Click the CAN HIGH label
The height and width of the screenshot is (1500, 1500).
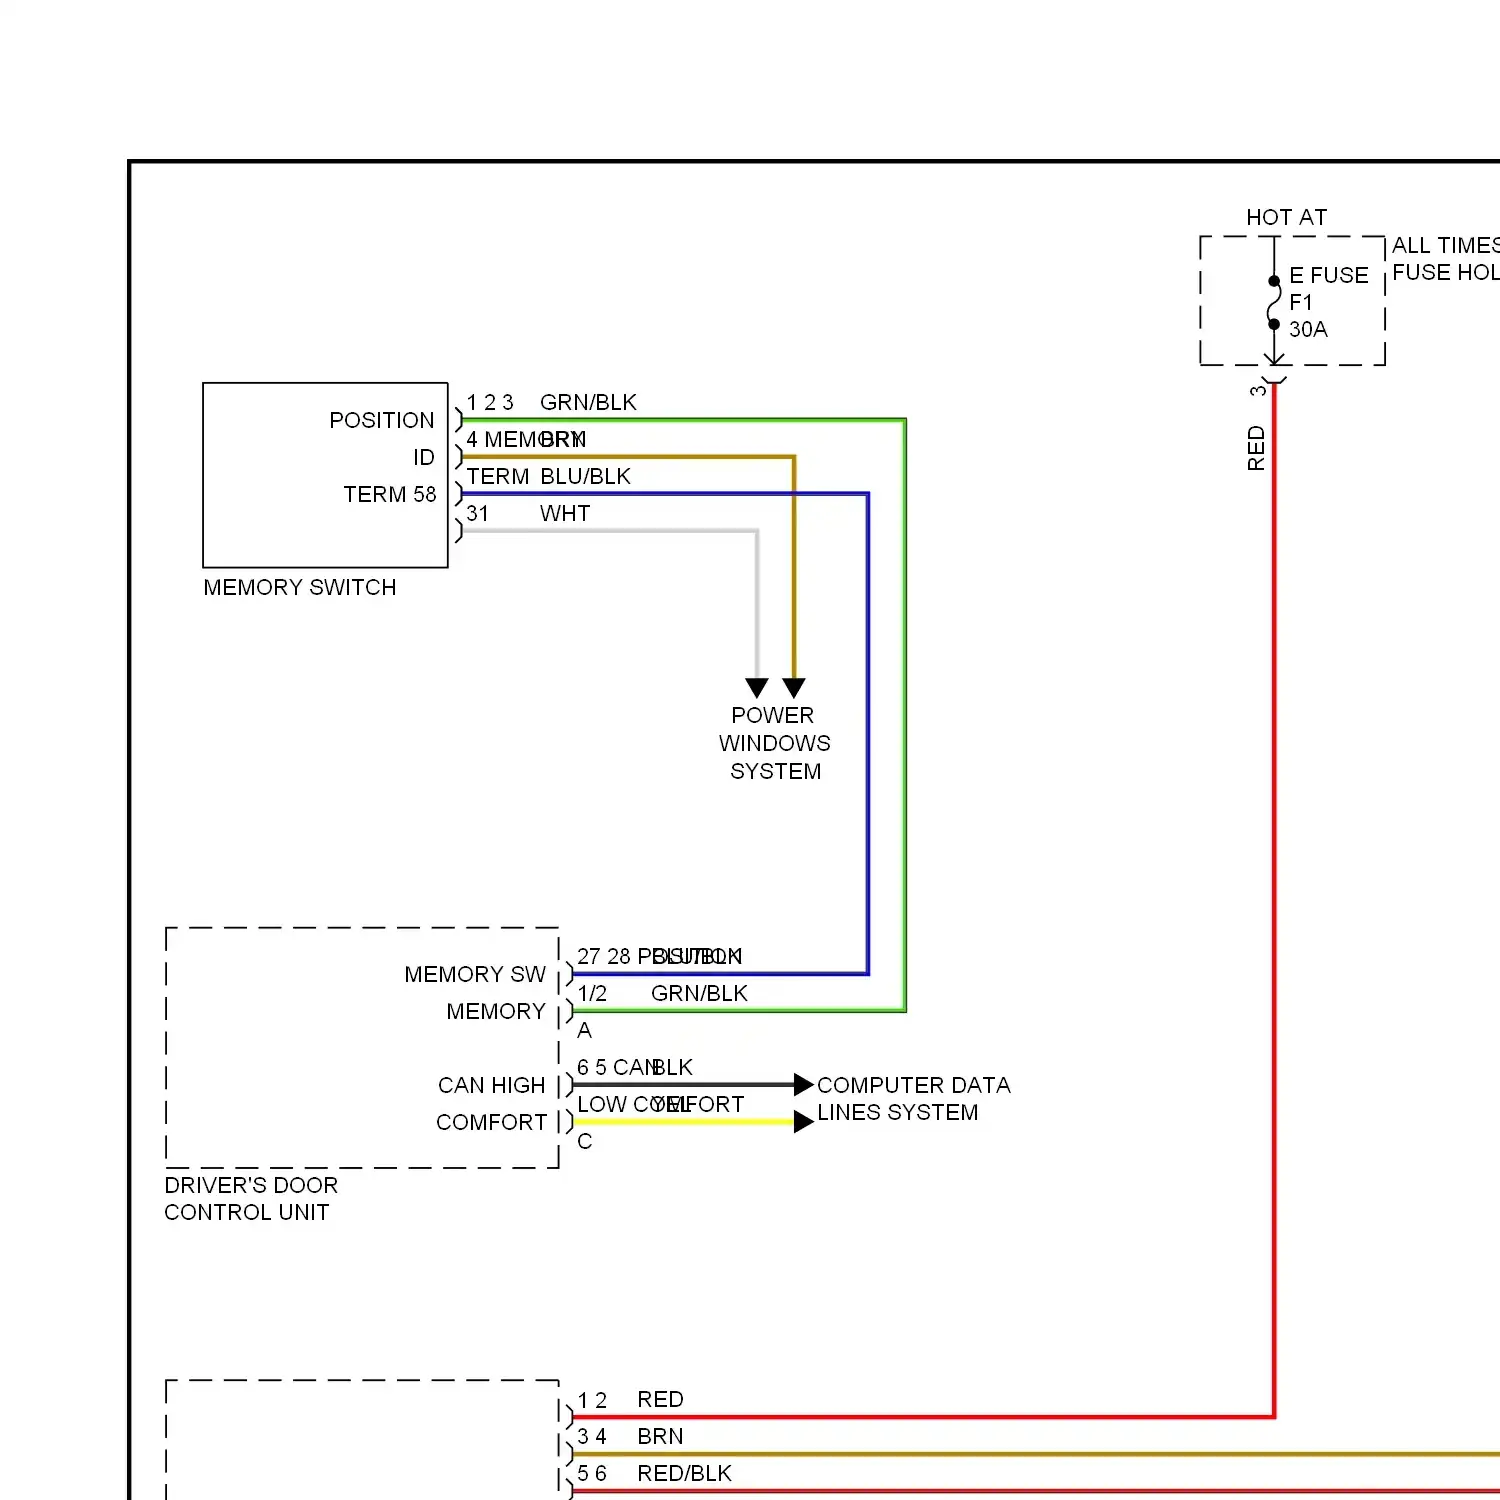[x=492, y=1086]
